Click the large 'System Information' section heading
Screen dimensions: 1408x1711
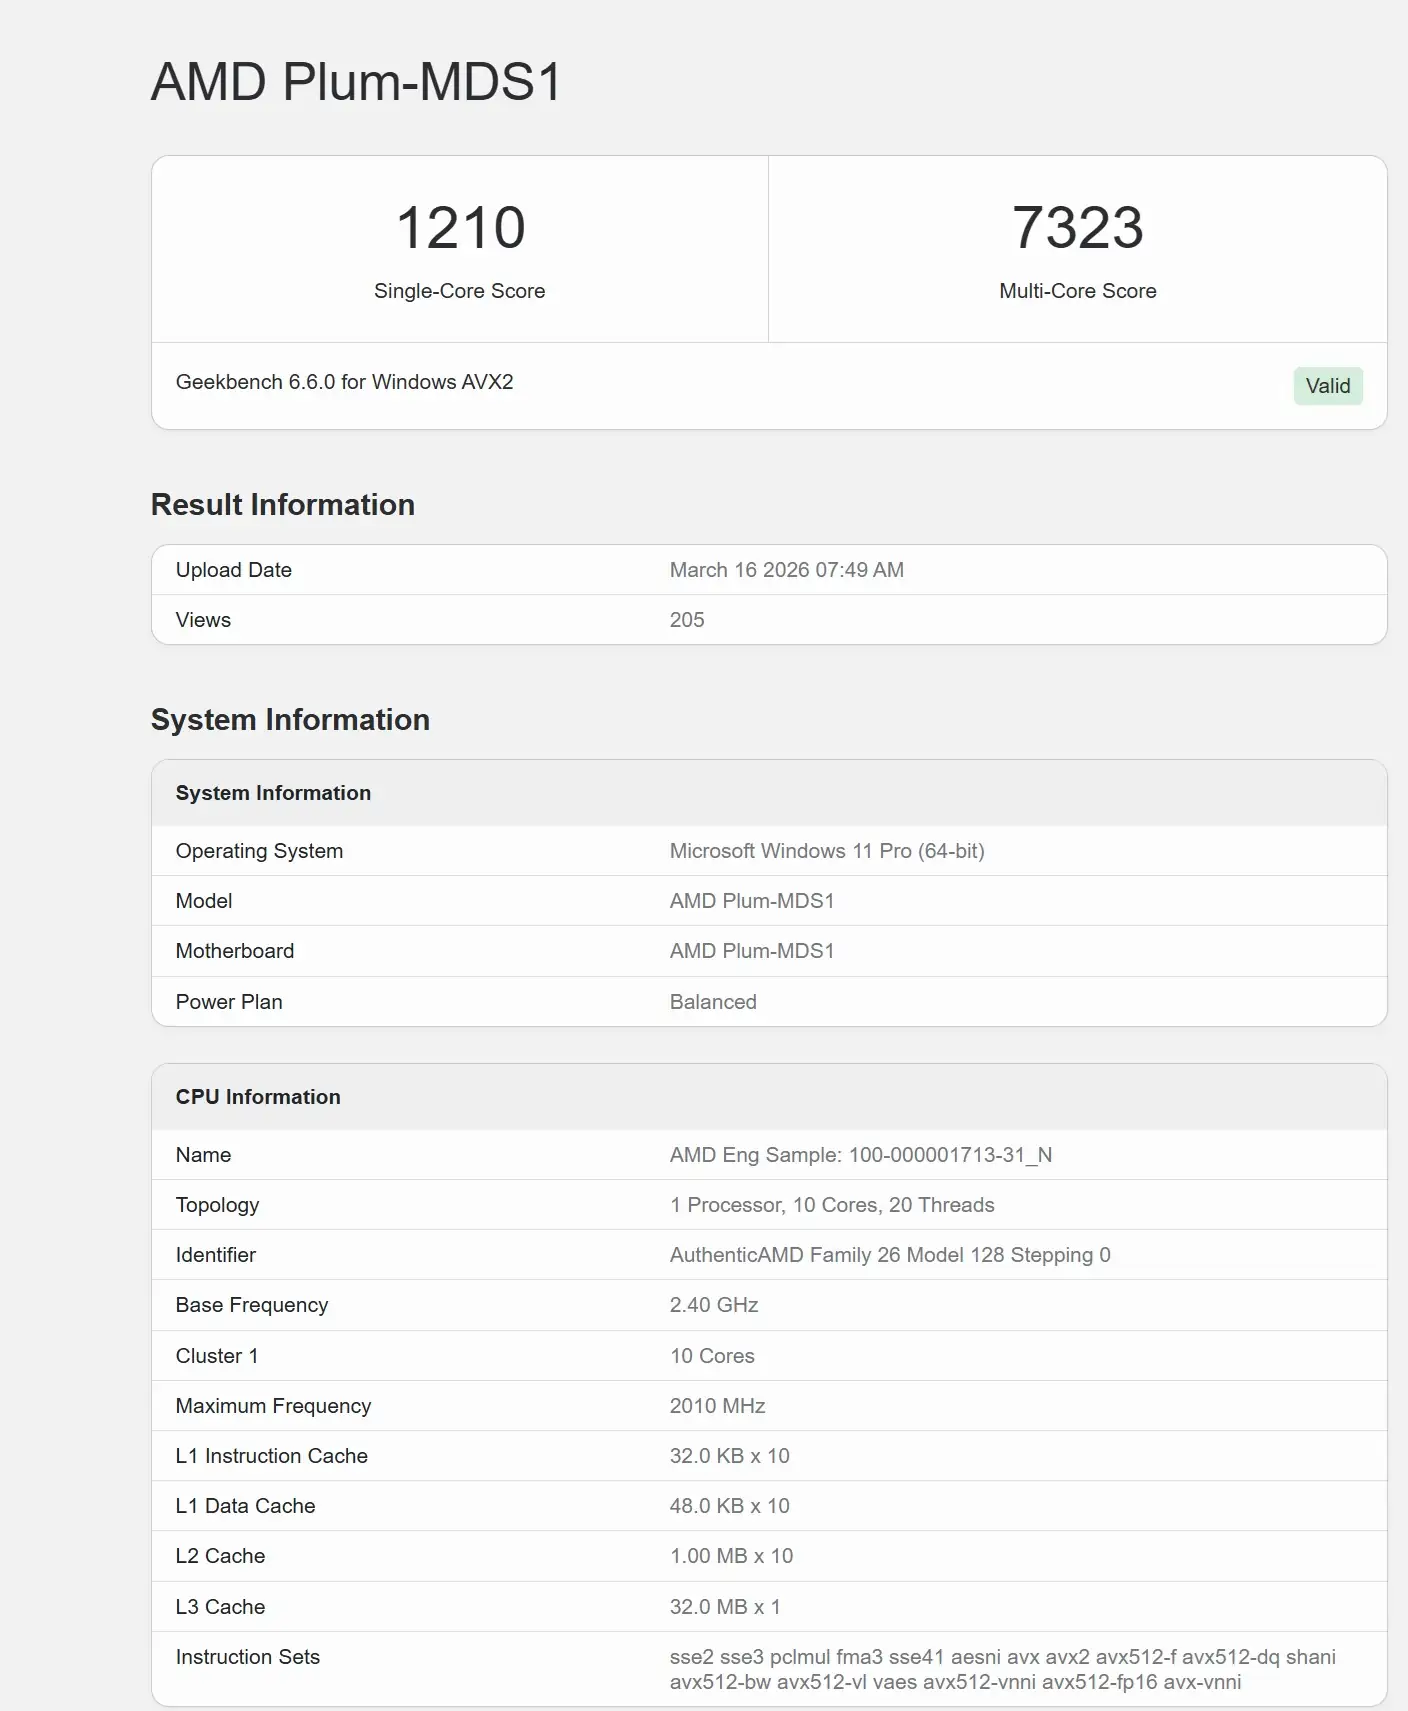click(290, 720)
